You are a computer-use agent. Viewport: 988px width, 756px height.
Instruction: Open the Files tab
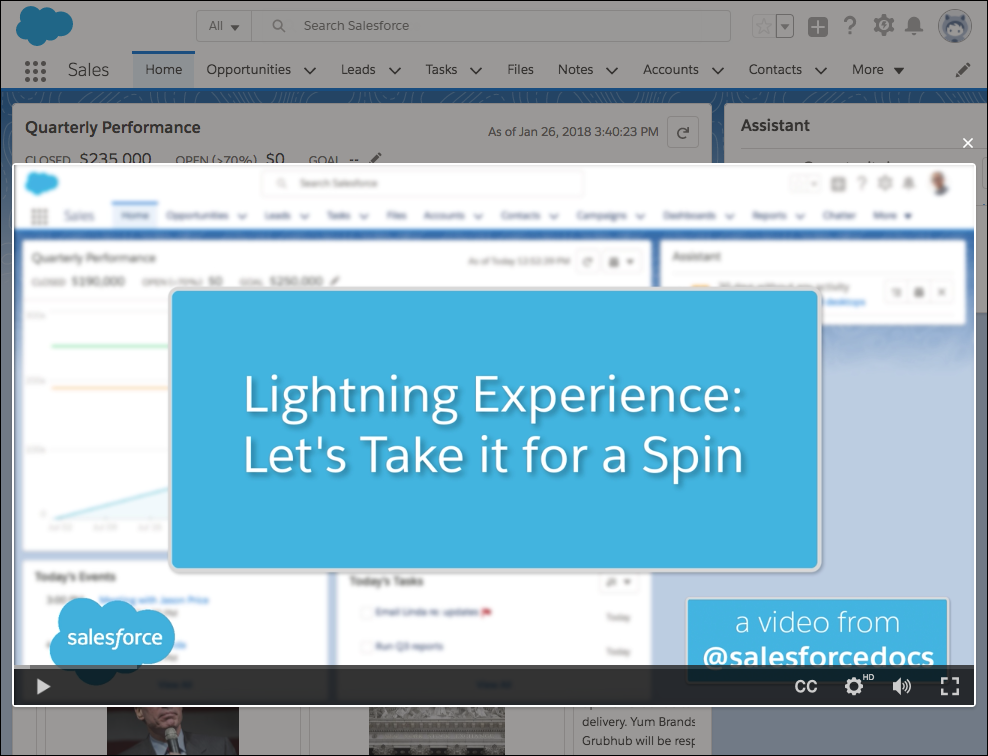click(x=520, y=69)
